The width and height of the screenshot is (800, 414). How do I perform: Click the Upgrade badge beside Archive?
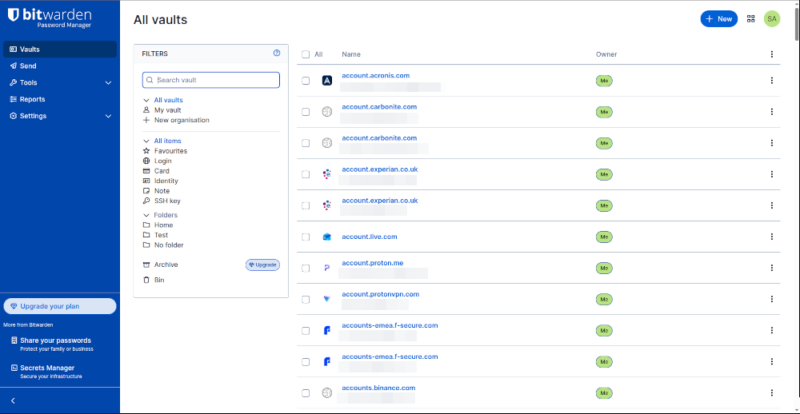click(x=263, y=265)
